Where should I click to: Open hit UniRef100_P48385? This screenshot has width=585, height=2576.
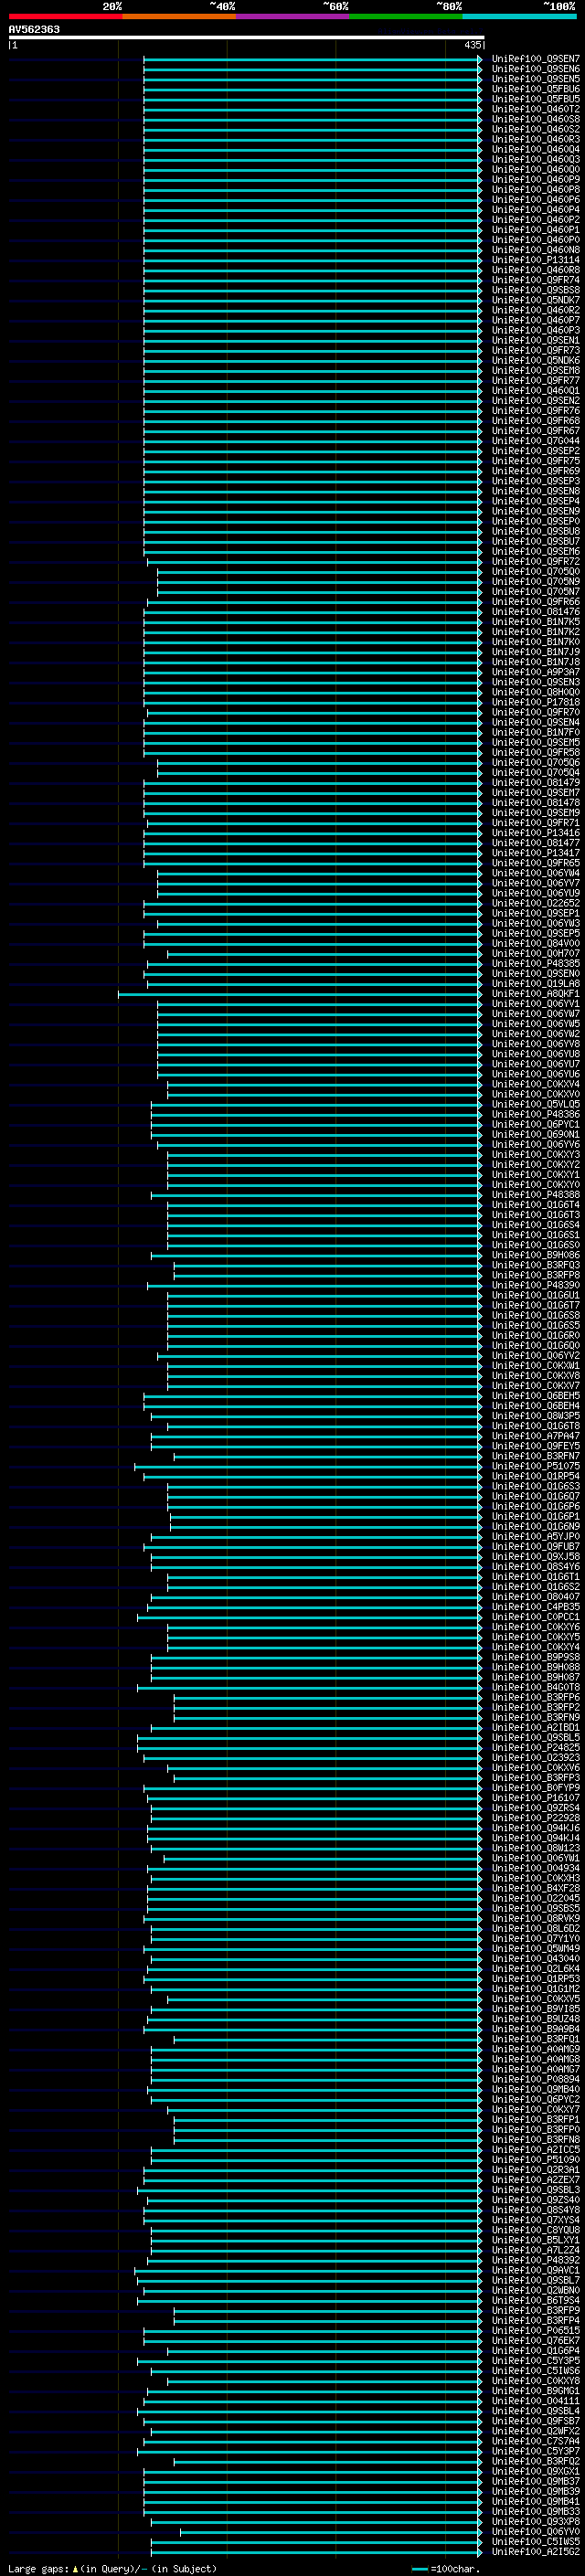pos(536,964)
